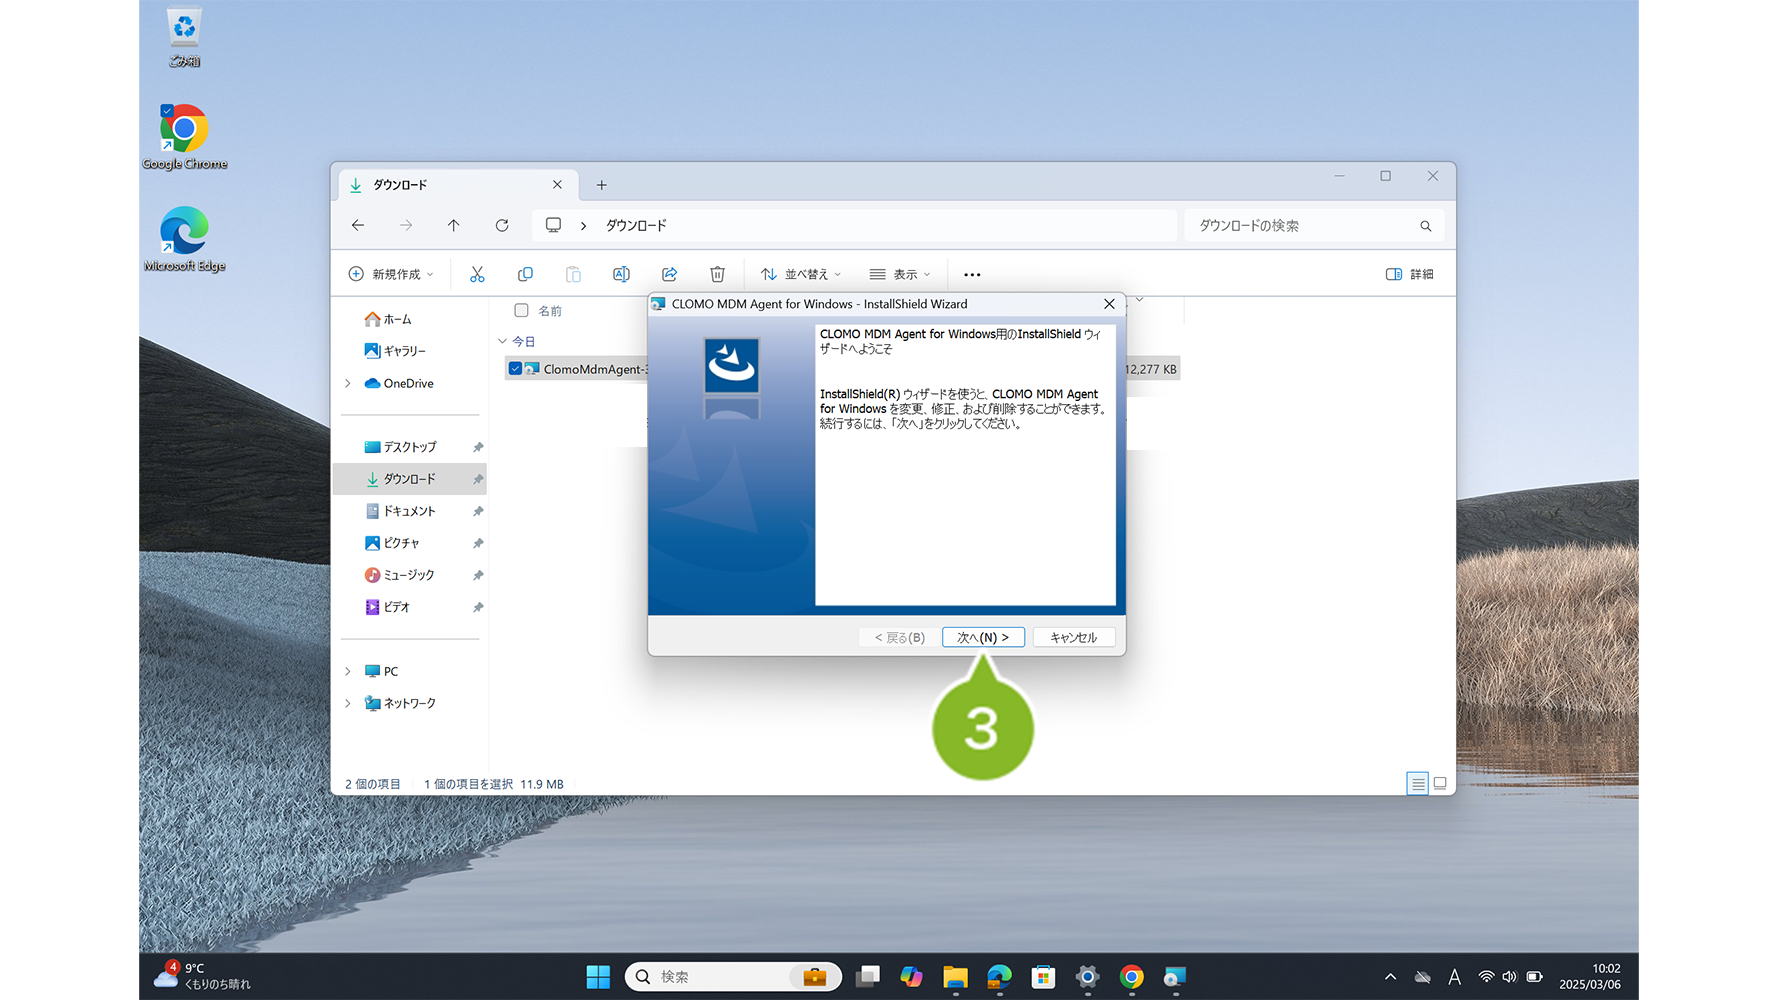The image size is (1778, 1000).
Task: Open the installer icon on taskbar
Action: coord(1175,977)
